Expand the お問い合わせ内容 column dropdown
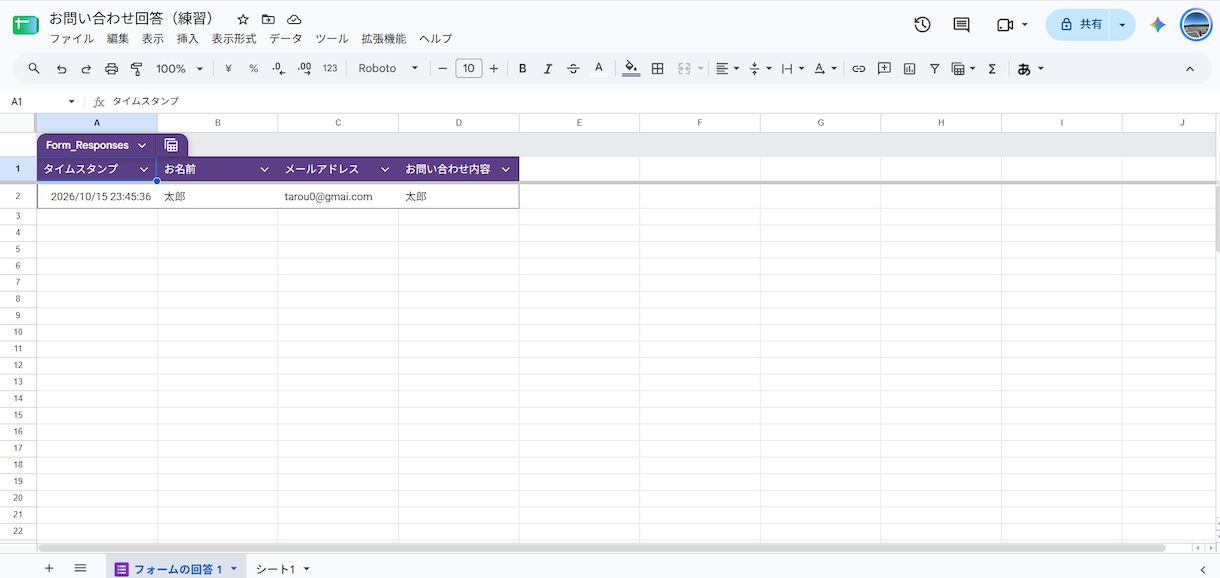 pyautogui.click(x=505, y=169)
